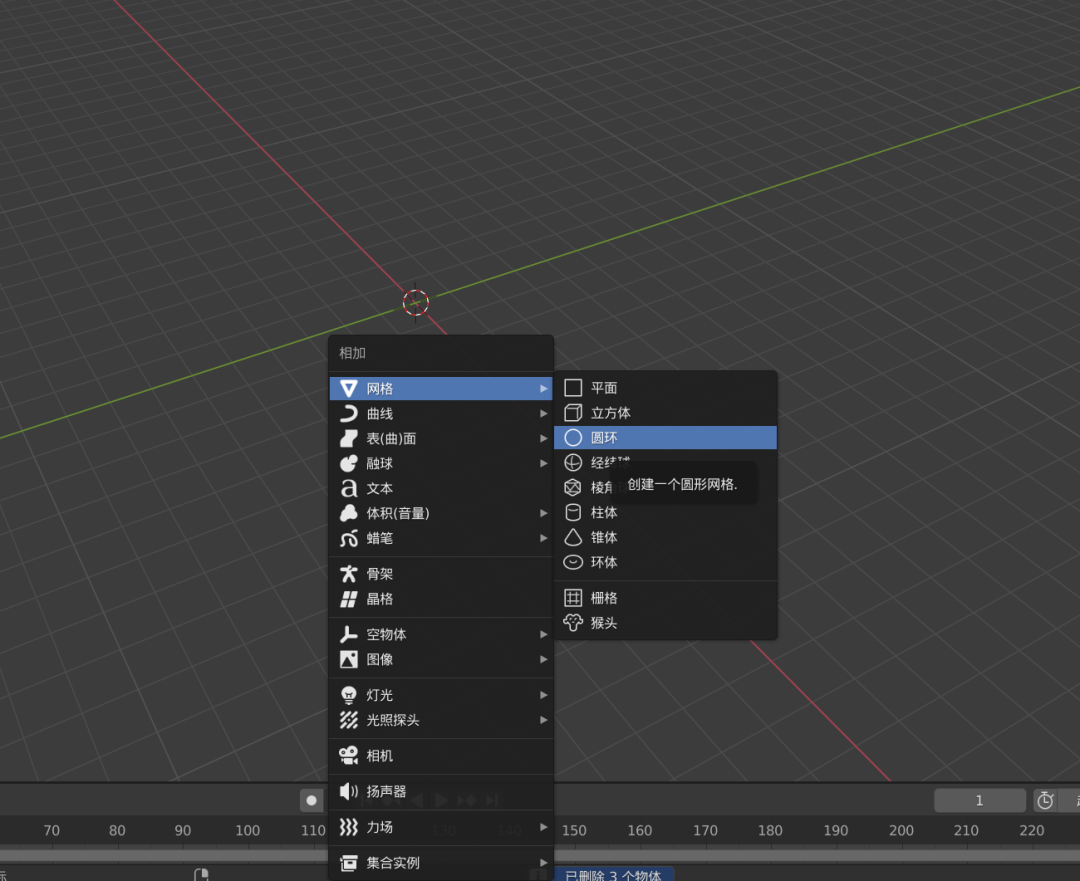This screenshot has width=1080, height=881.
Task: Click frame 200 on the timeline ruler
Action: coord(901,831)
